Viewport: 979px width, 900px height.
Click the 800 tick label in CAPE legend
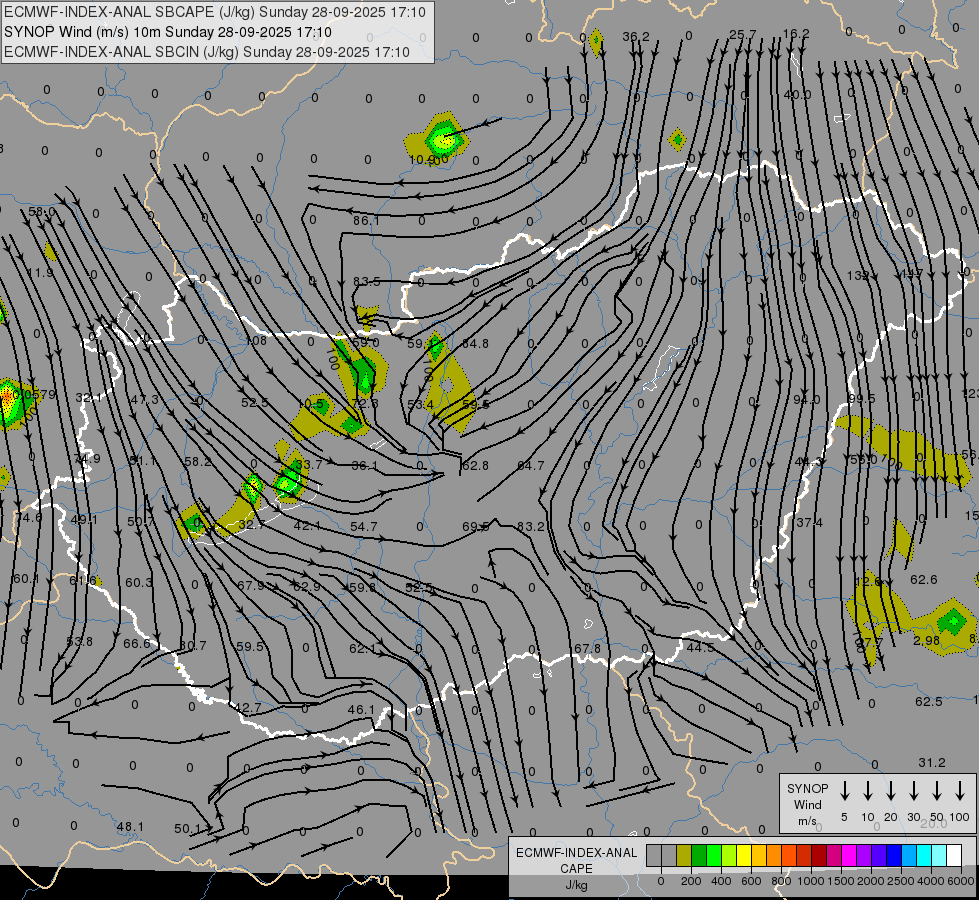pos(781,881)
